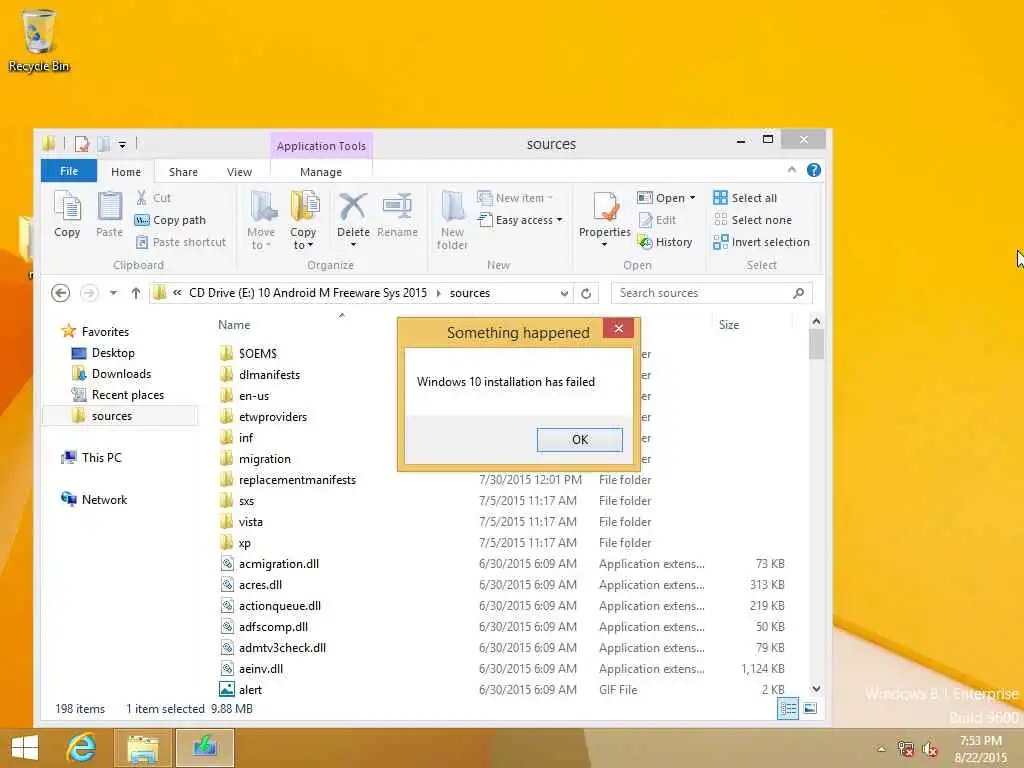
Task: Click Select all in ribbon
Action: point(745,197)
